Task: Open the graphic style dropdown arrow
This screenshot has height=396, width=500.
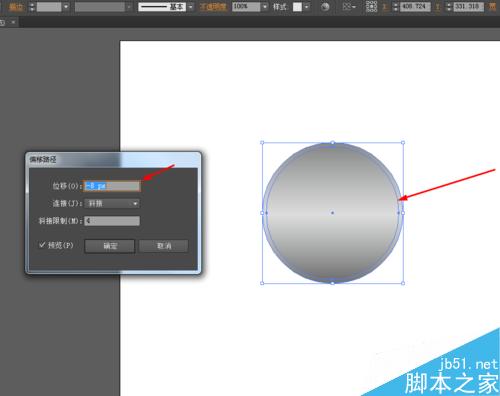Action: (307, 7)
